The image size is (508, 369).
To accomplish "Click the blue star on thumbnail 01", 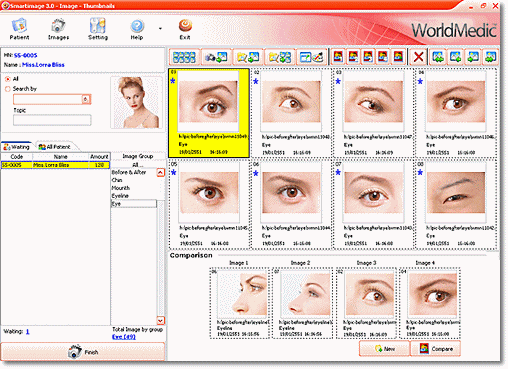I will tap(173, 81).
